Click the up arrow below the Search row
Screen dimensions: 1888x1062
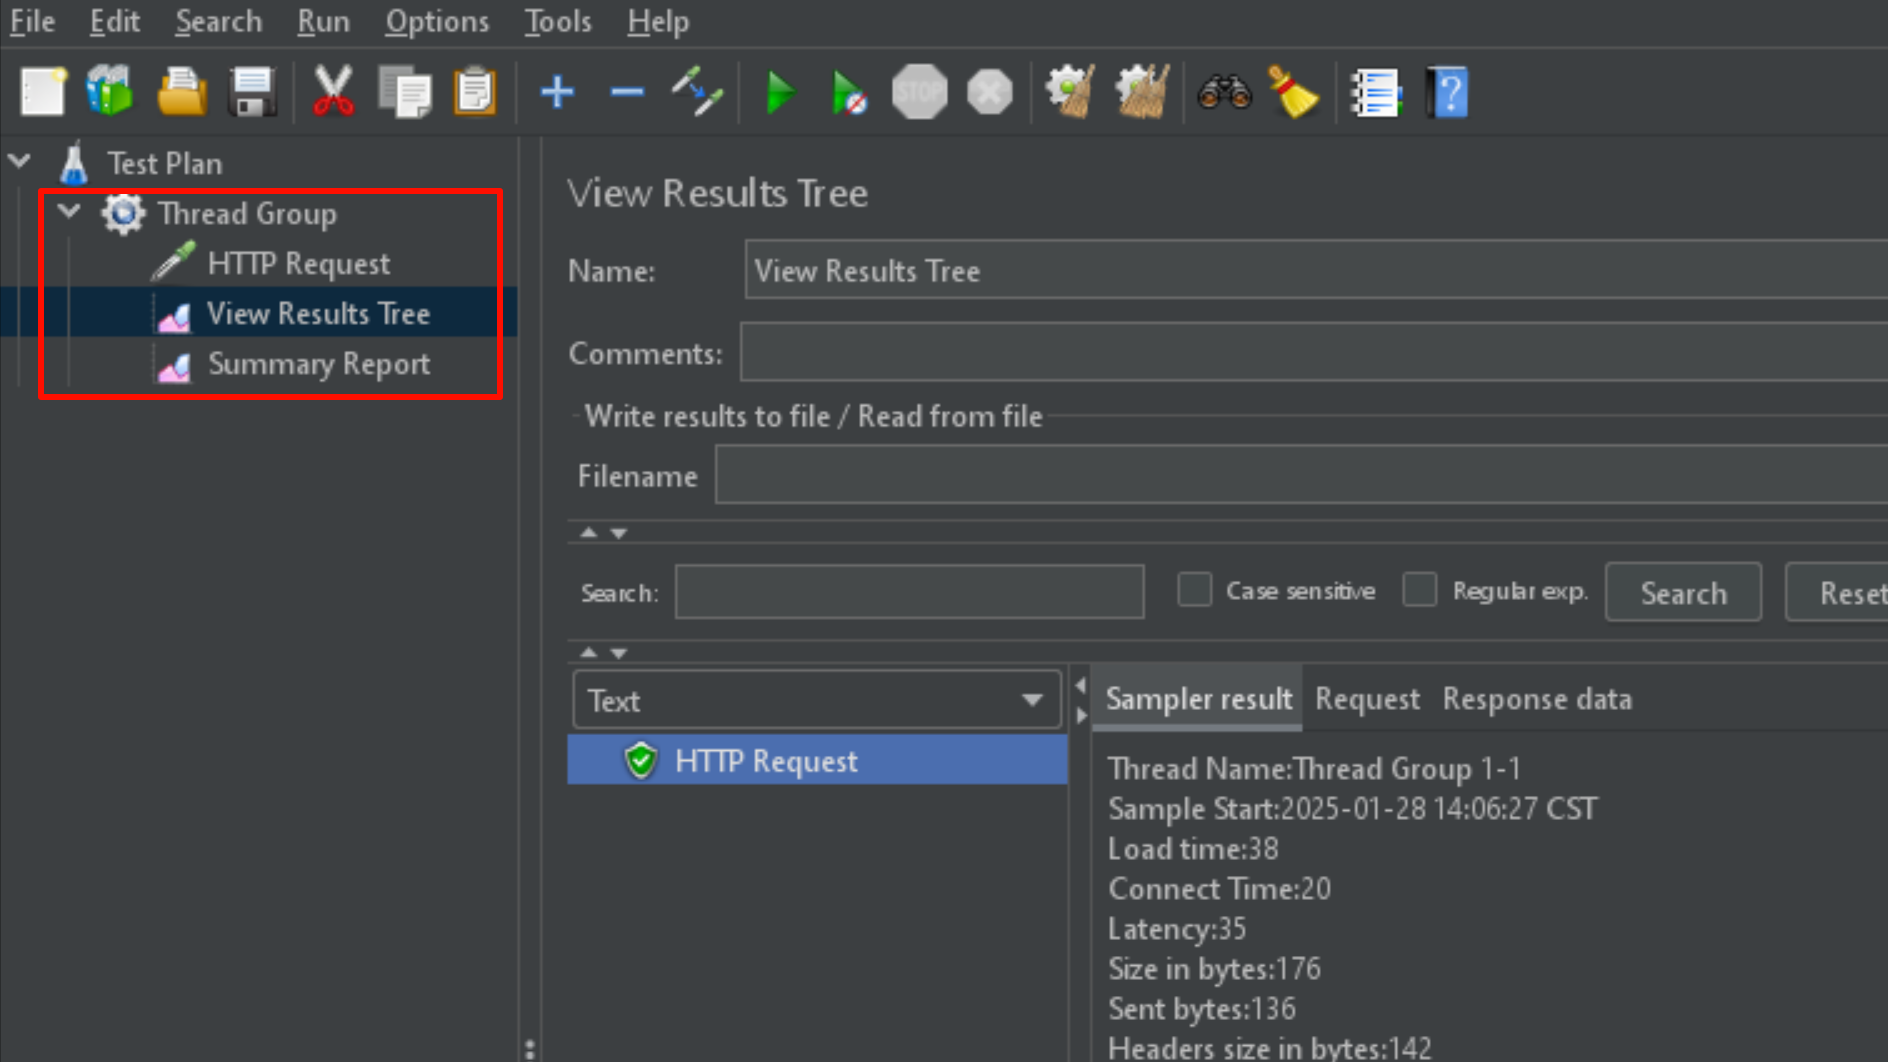click(589, 652)
